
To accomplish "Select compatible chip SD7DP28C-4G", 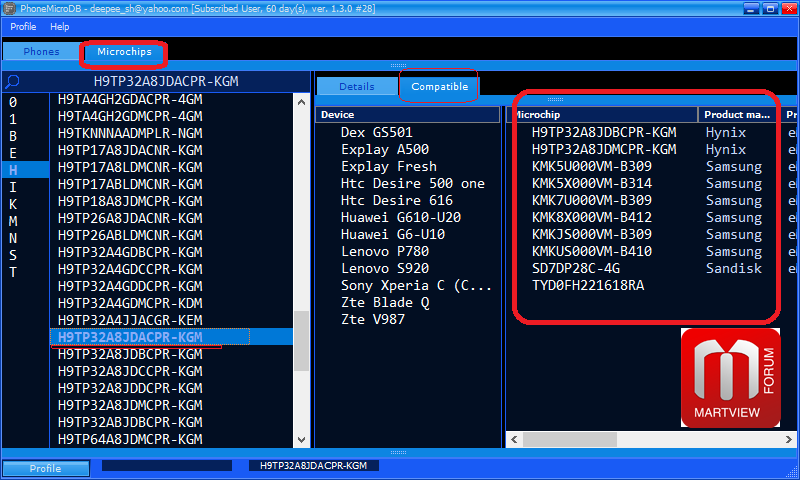I will tap(576, 268).
